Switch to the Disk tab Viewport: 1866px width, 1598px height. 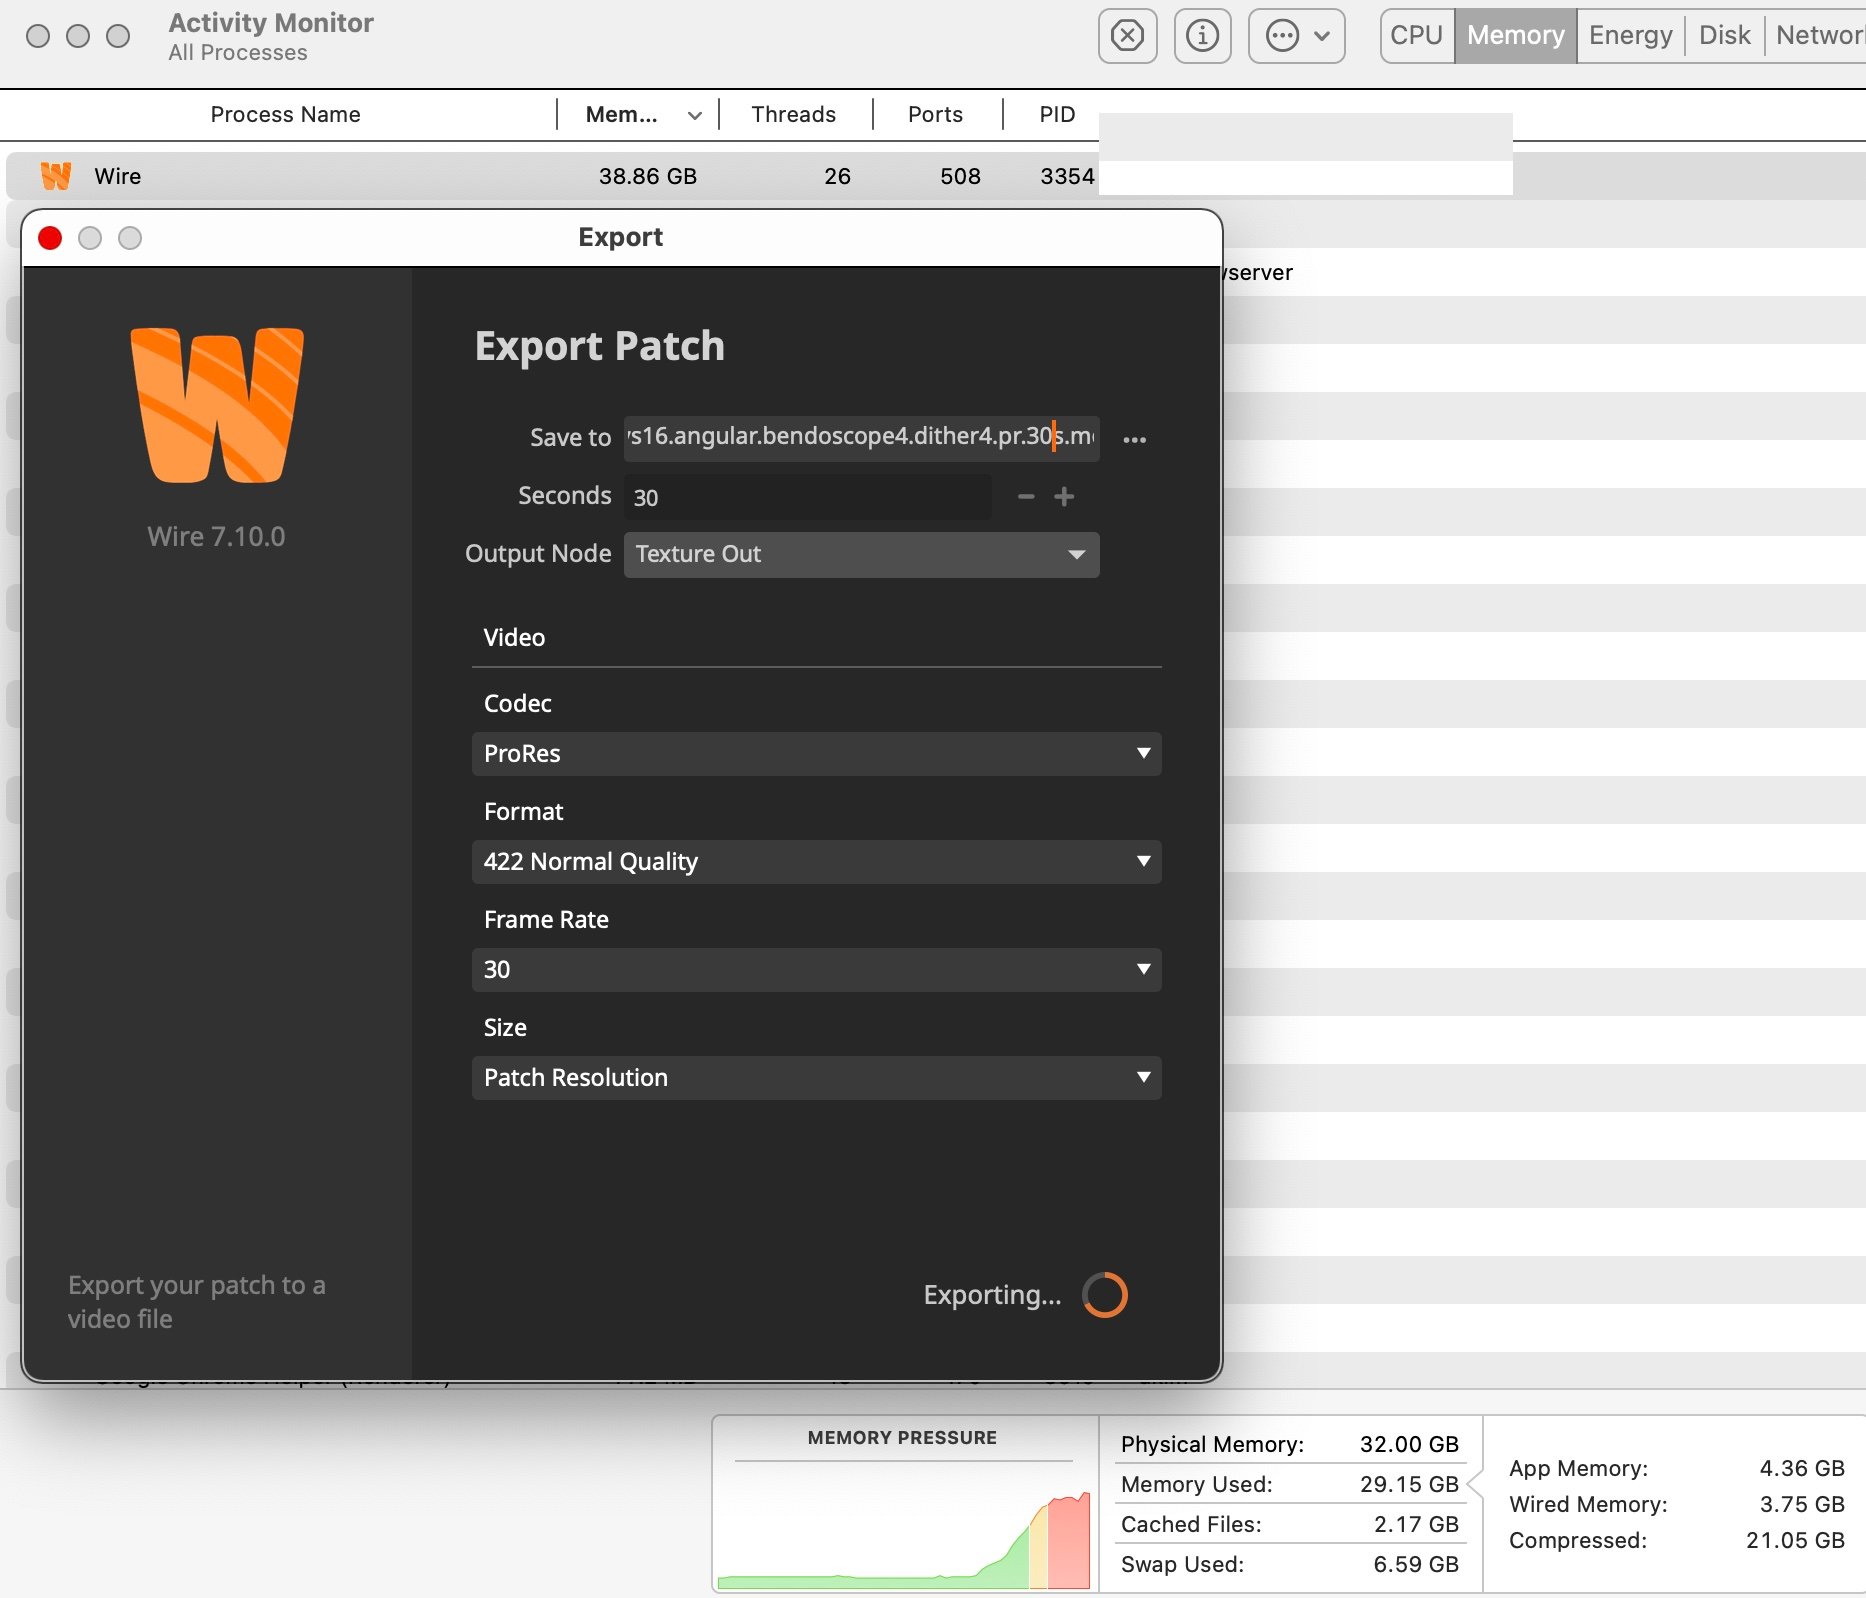1724,36
